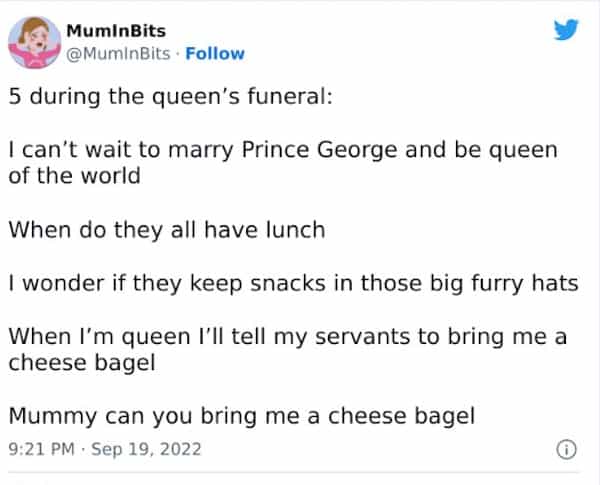The width and height of the screenshot is (600, 485).
Task: Click the 9:21 PM timestamp
Action: click(x=41, y=450)
